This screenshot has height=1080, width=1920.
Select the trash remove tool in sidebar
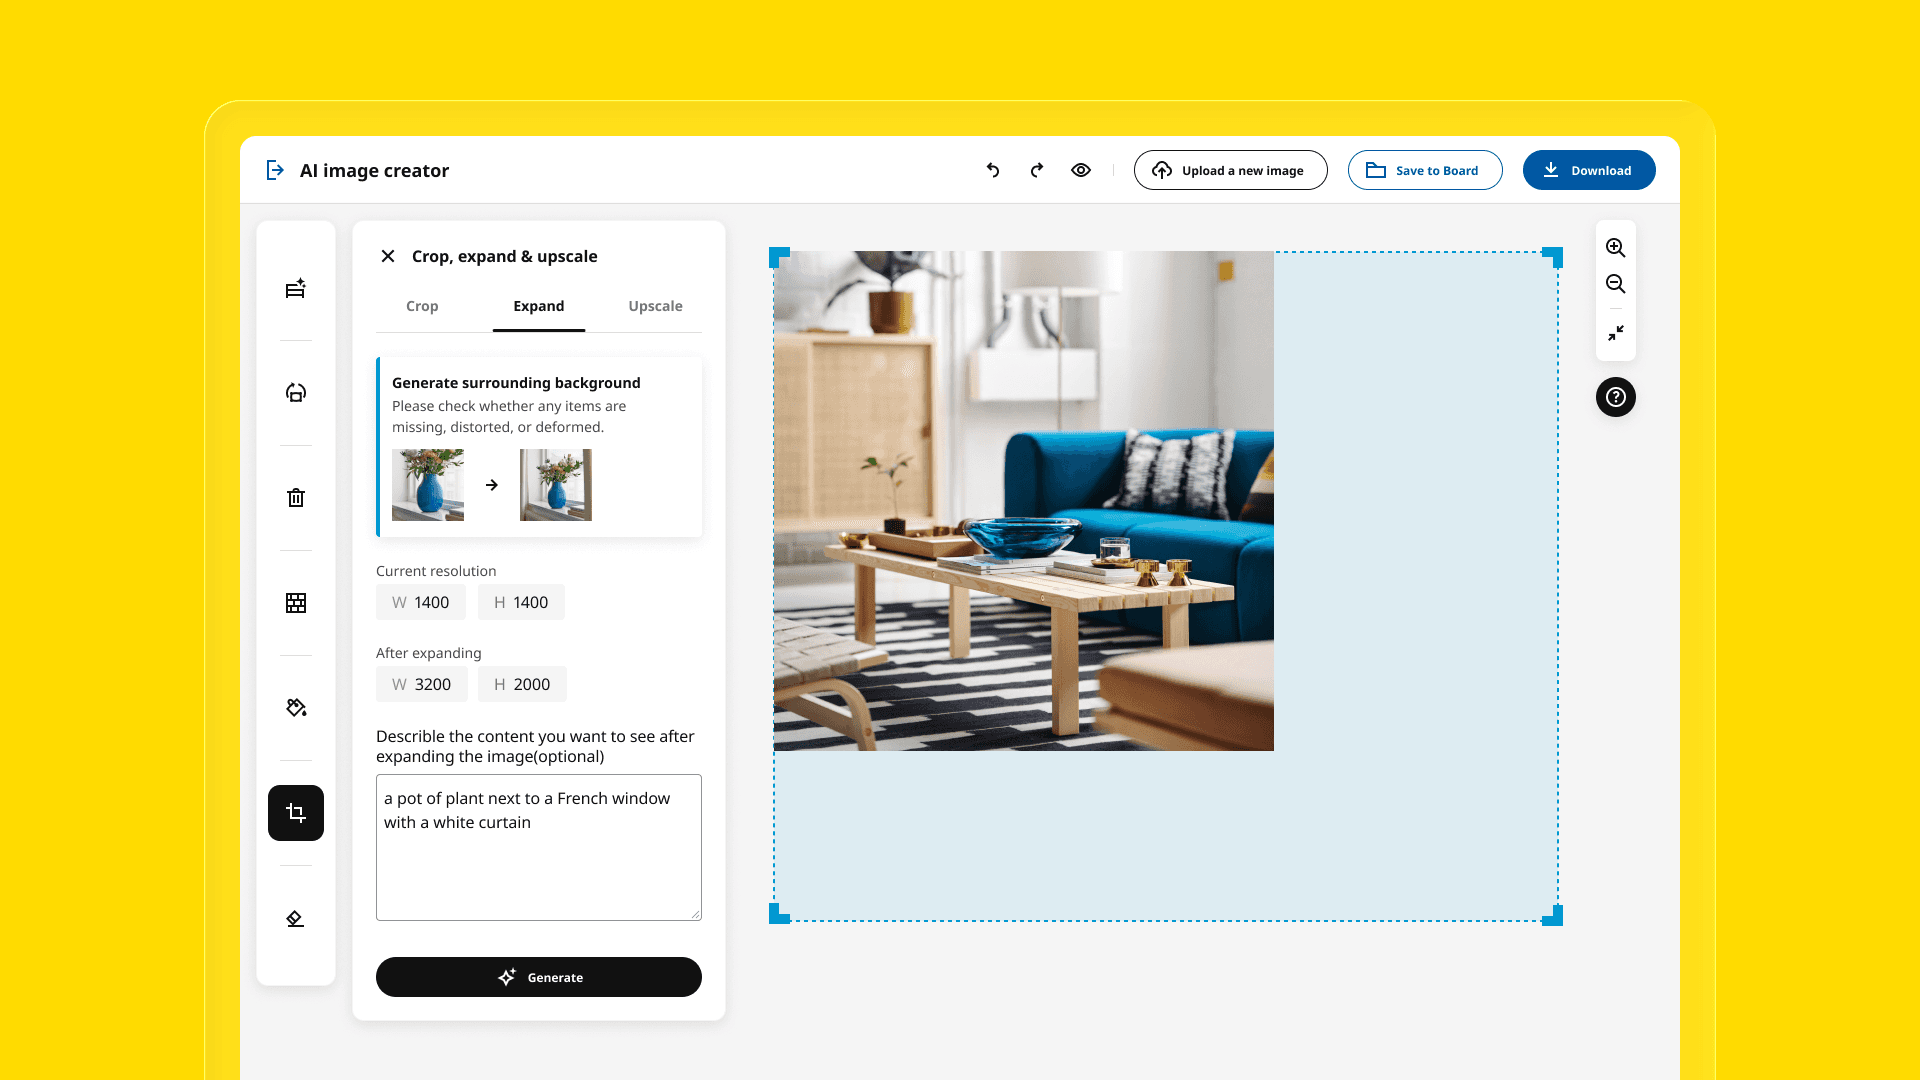click(x=296, y=498)
